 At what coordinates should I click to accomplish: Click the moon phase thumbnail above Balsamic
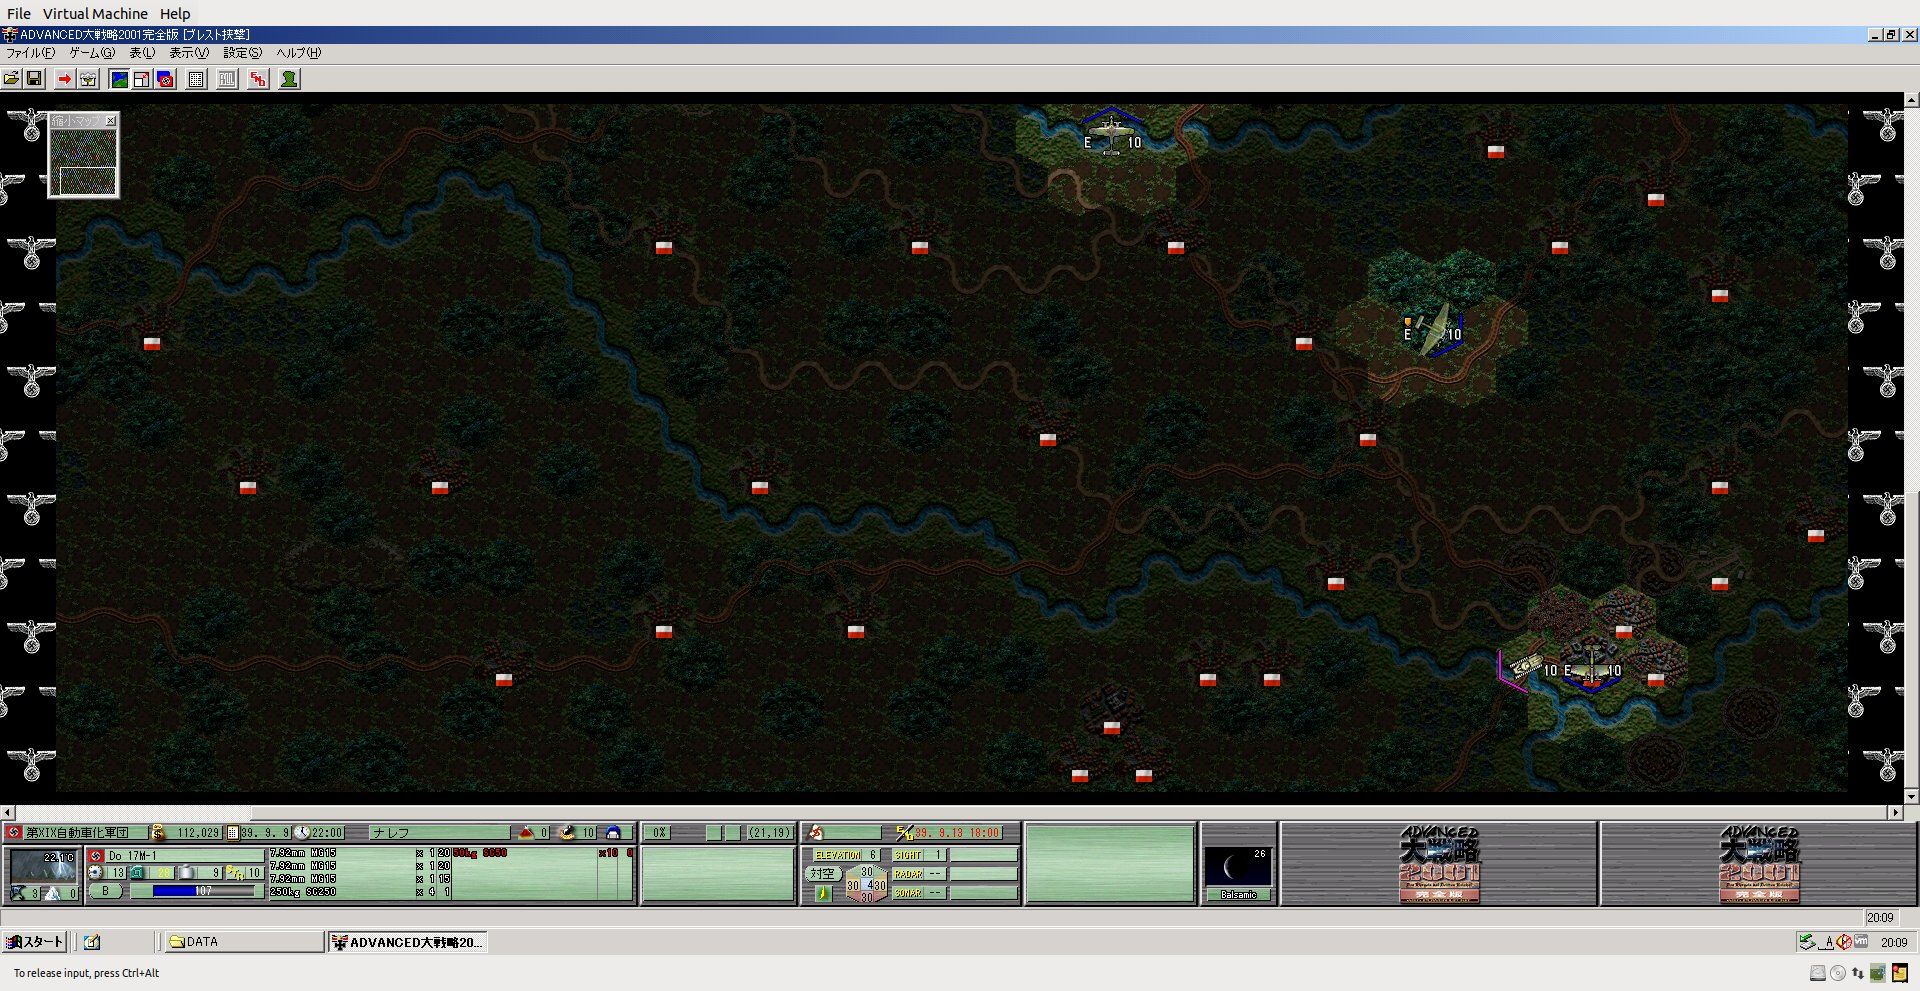coord(1238,866)
